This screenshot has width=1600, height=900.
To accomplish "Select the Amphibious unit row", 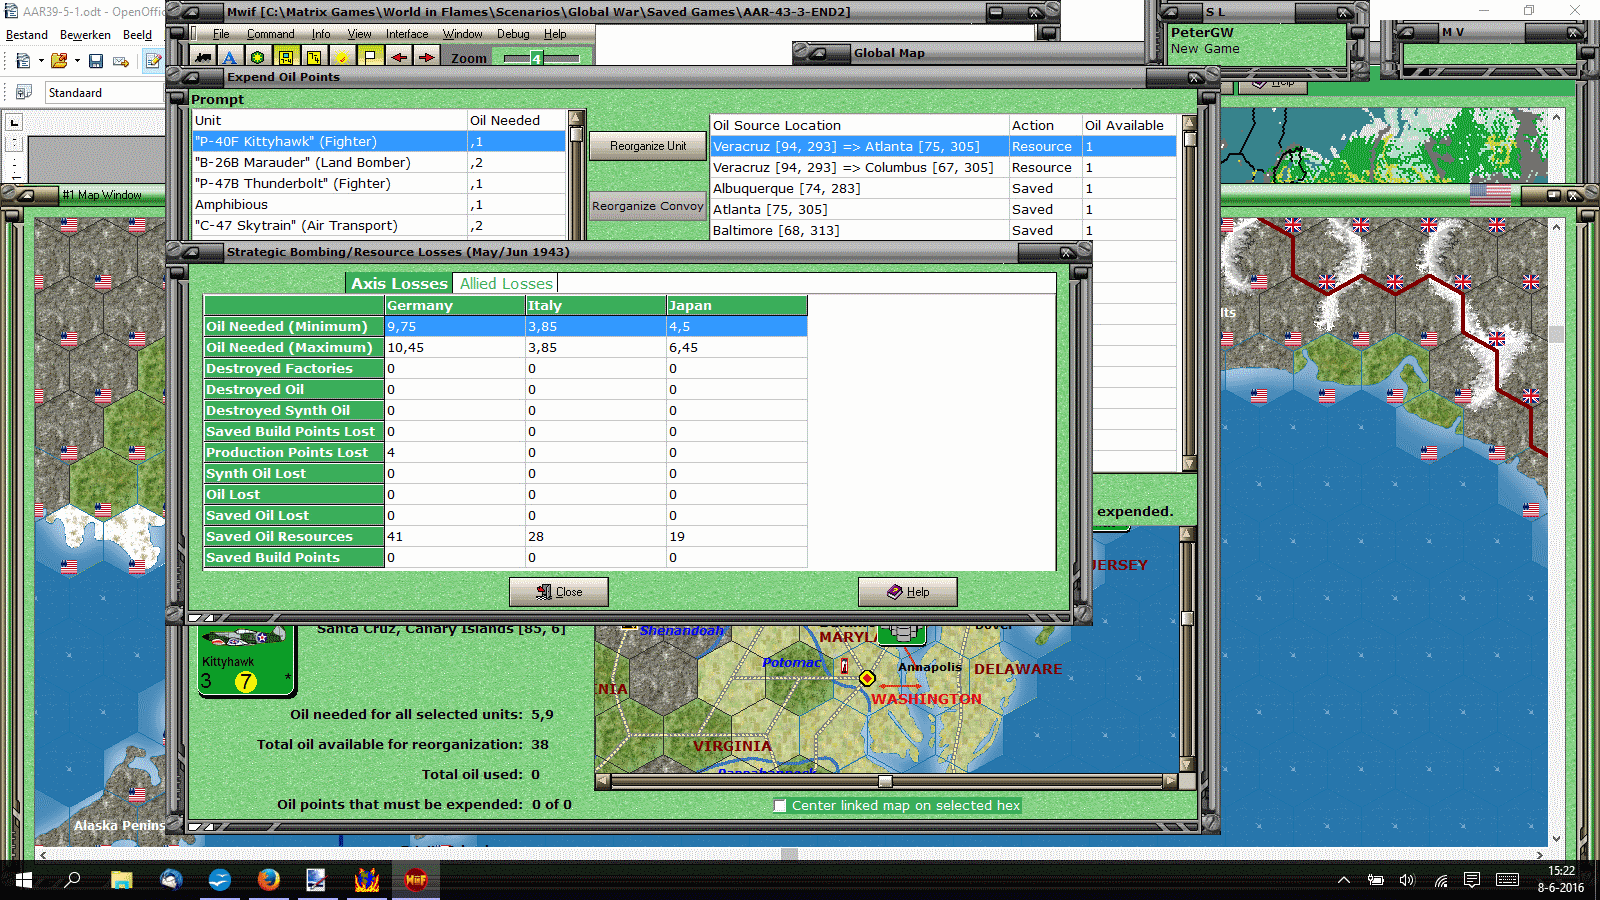I will click(380, 205).
